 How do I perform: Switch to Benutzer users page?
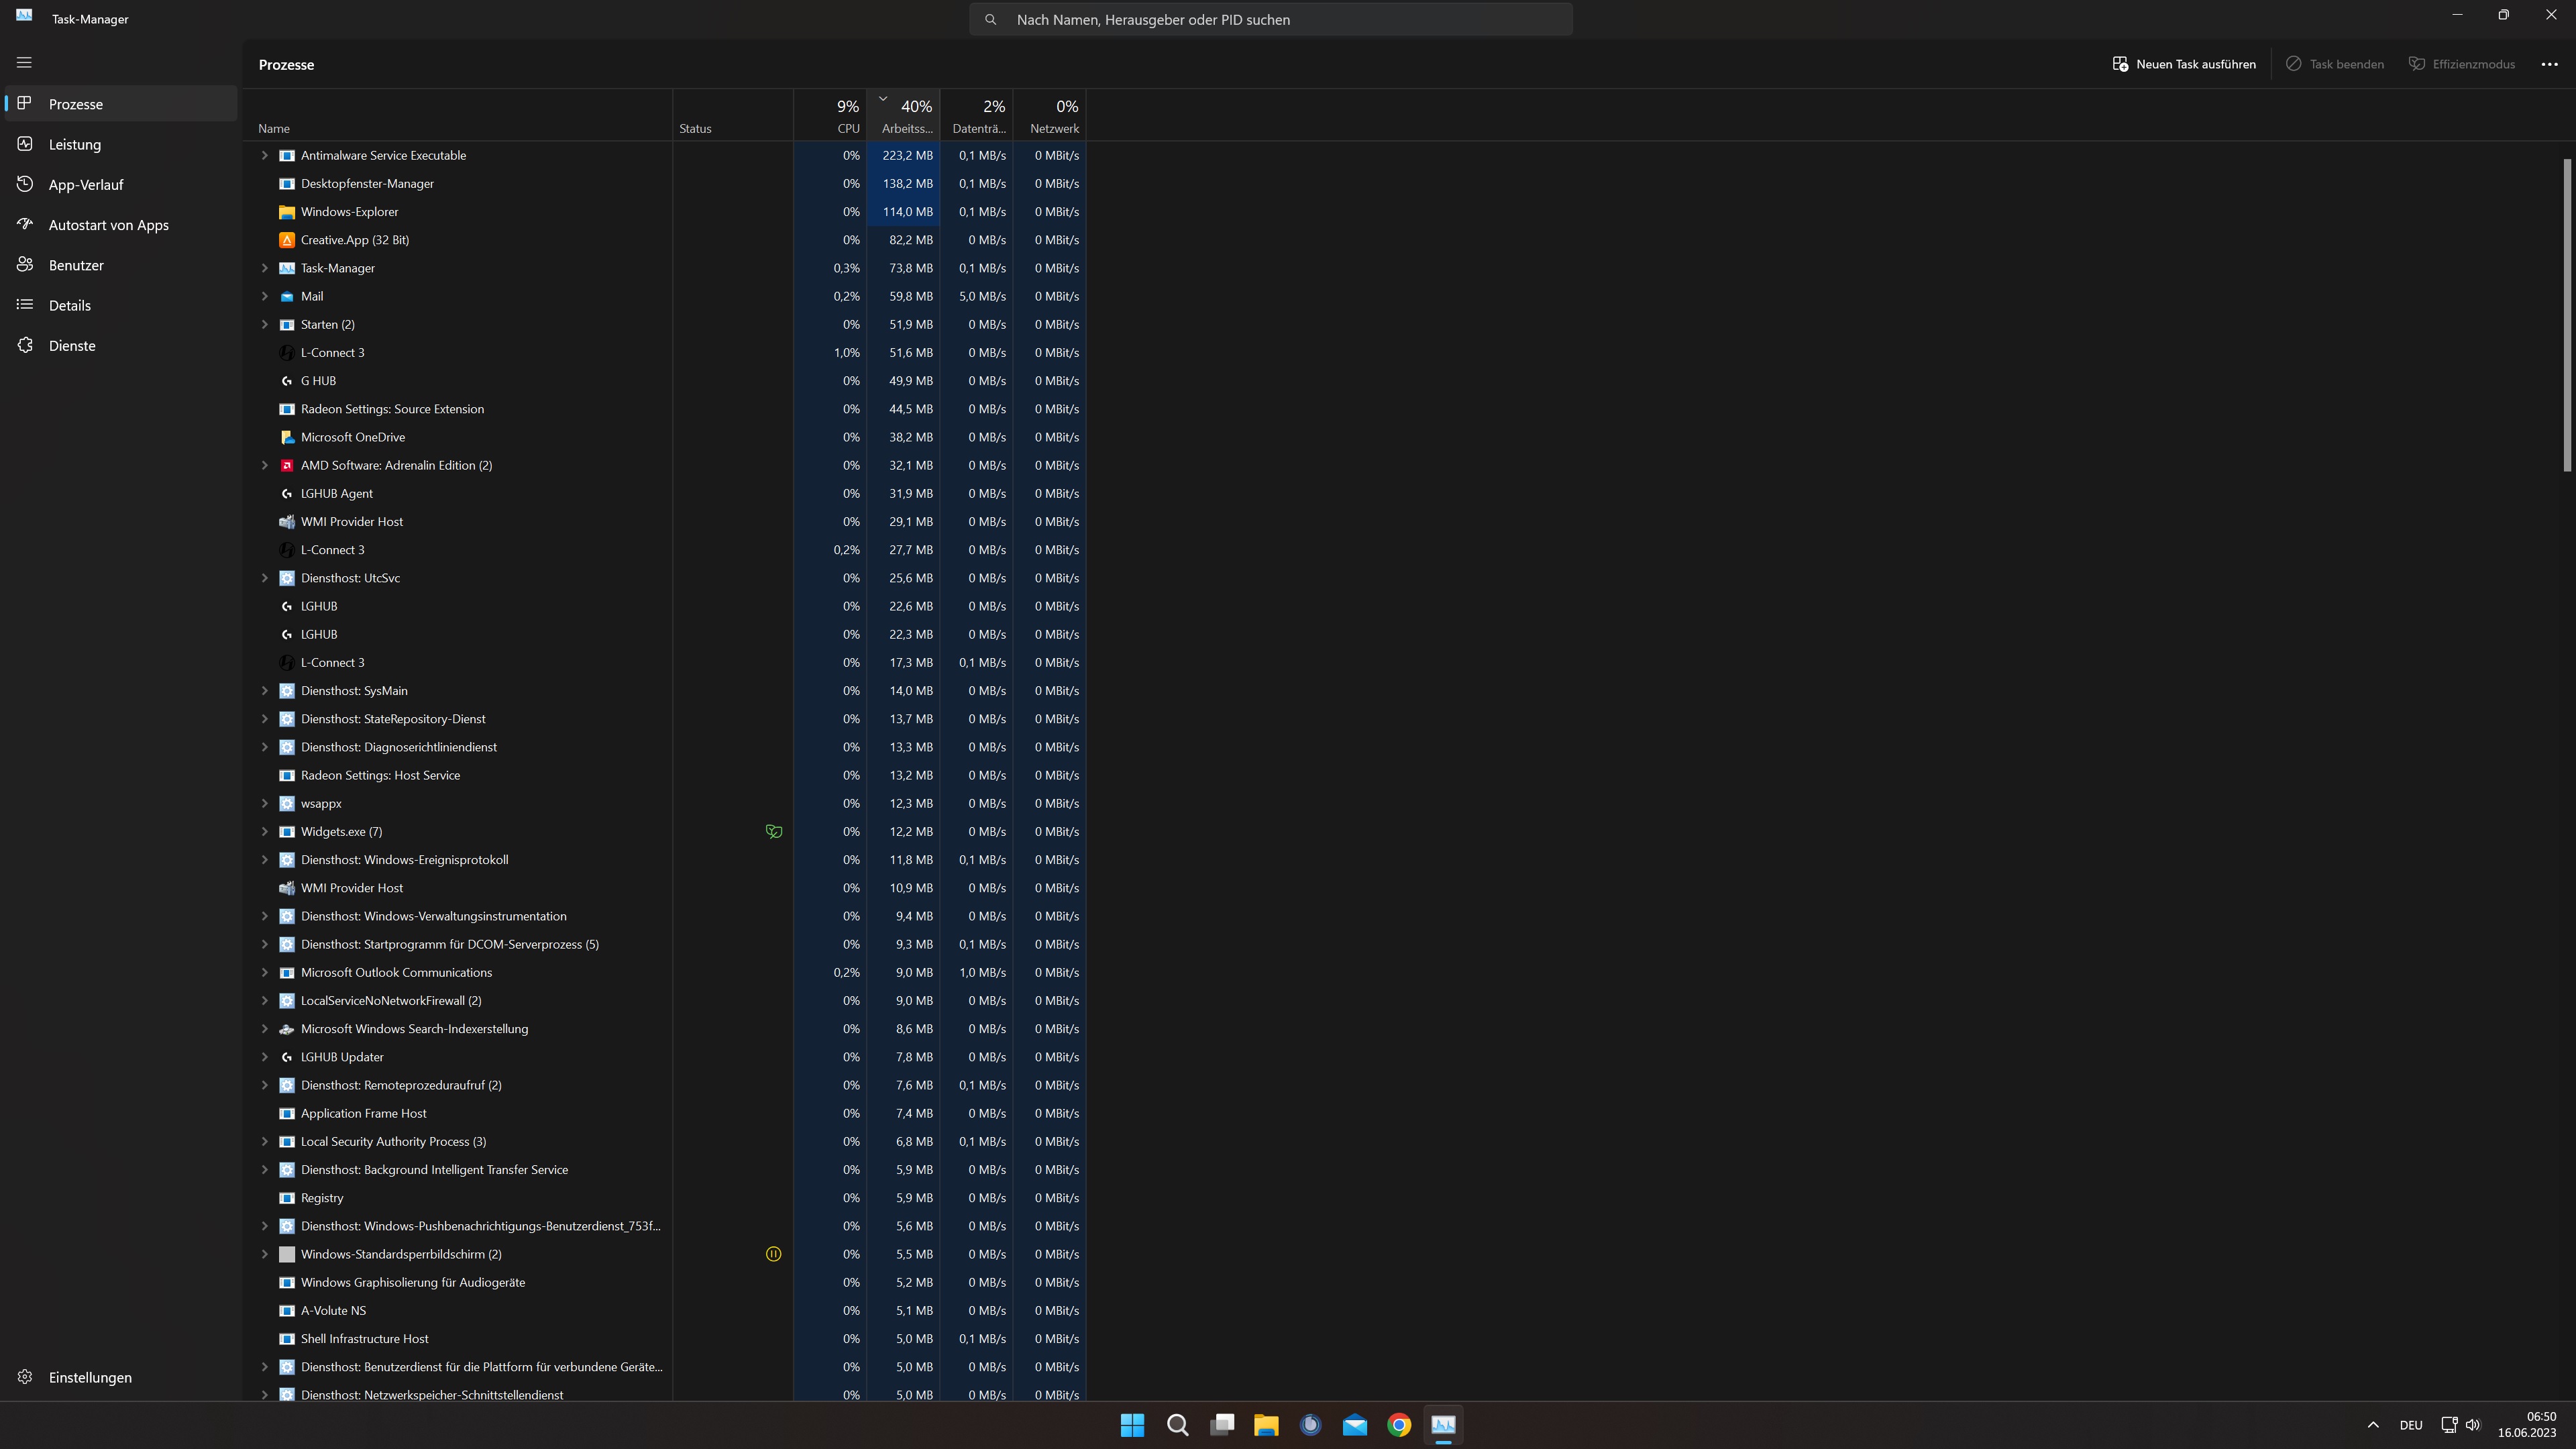76,265
